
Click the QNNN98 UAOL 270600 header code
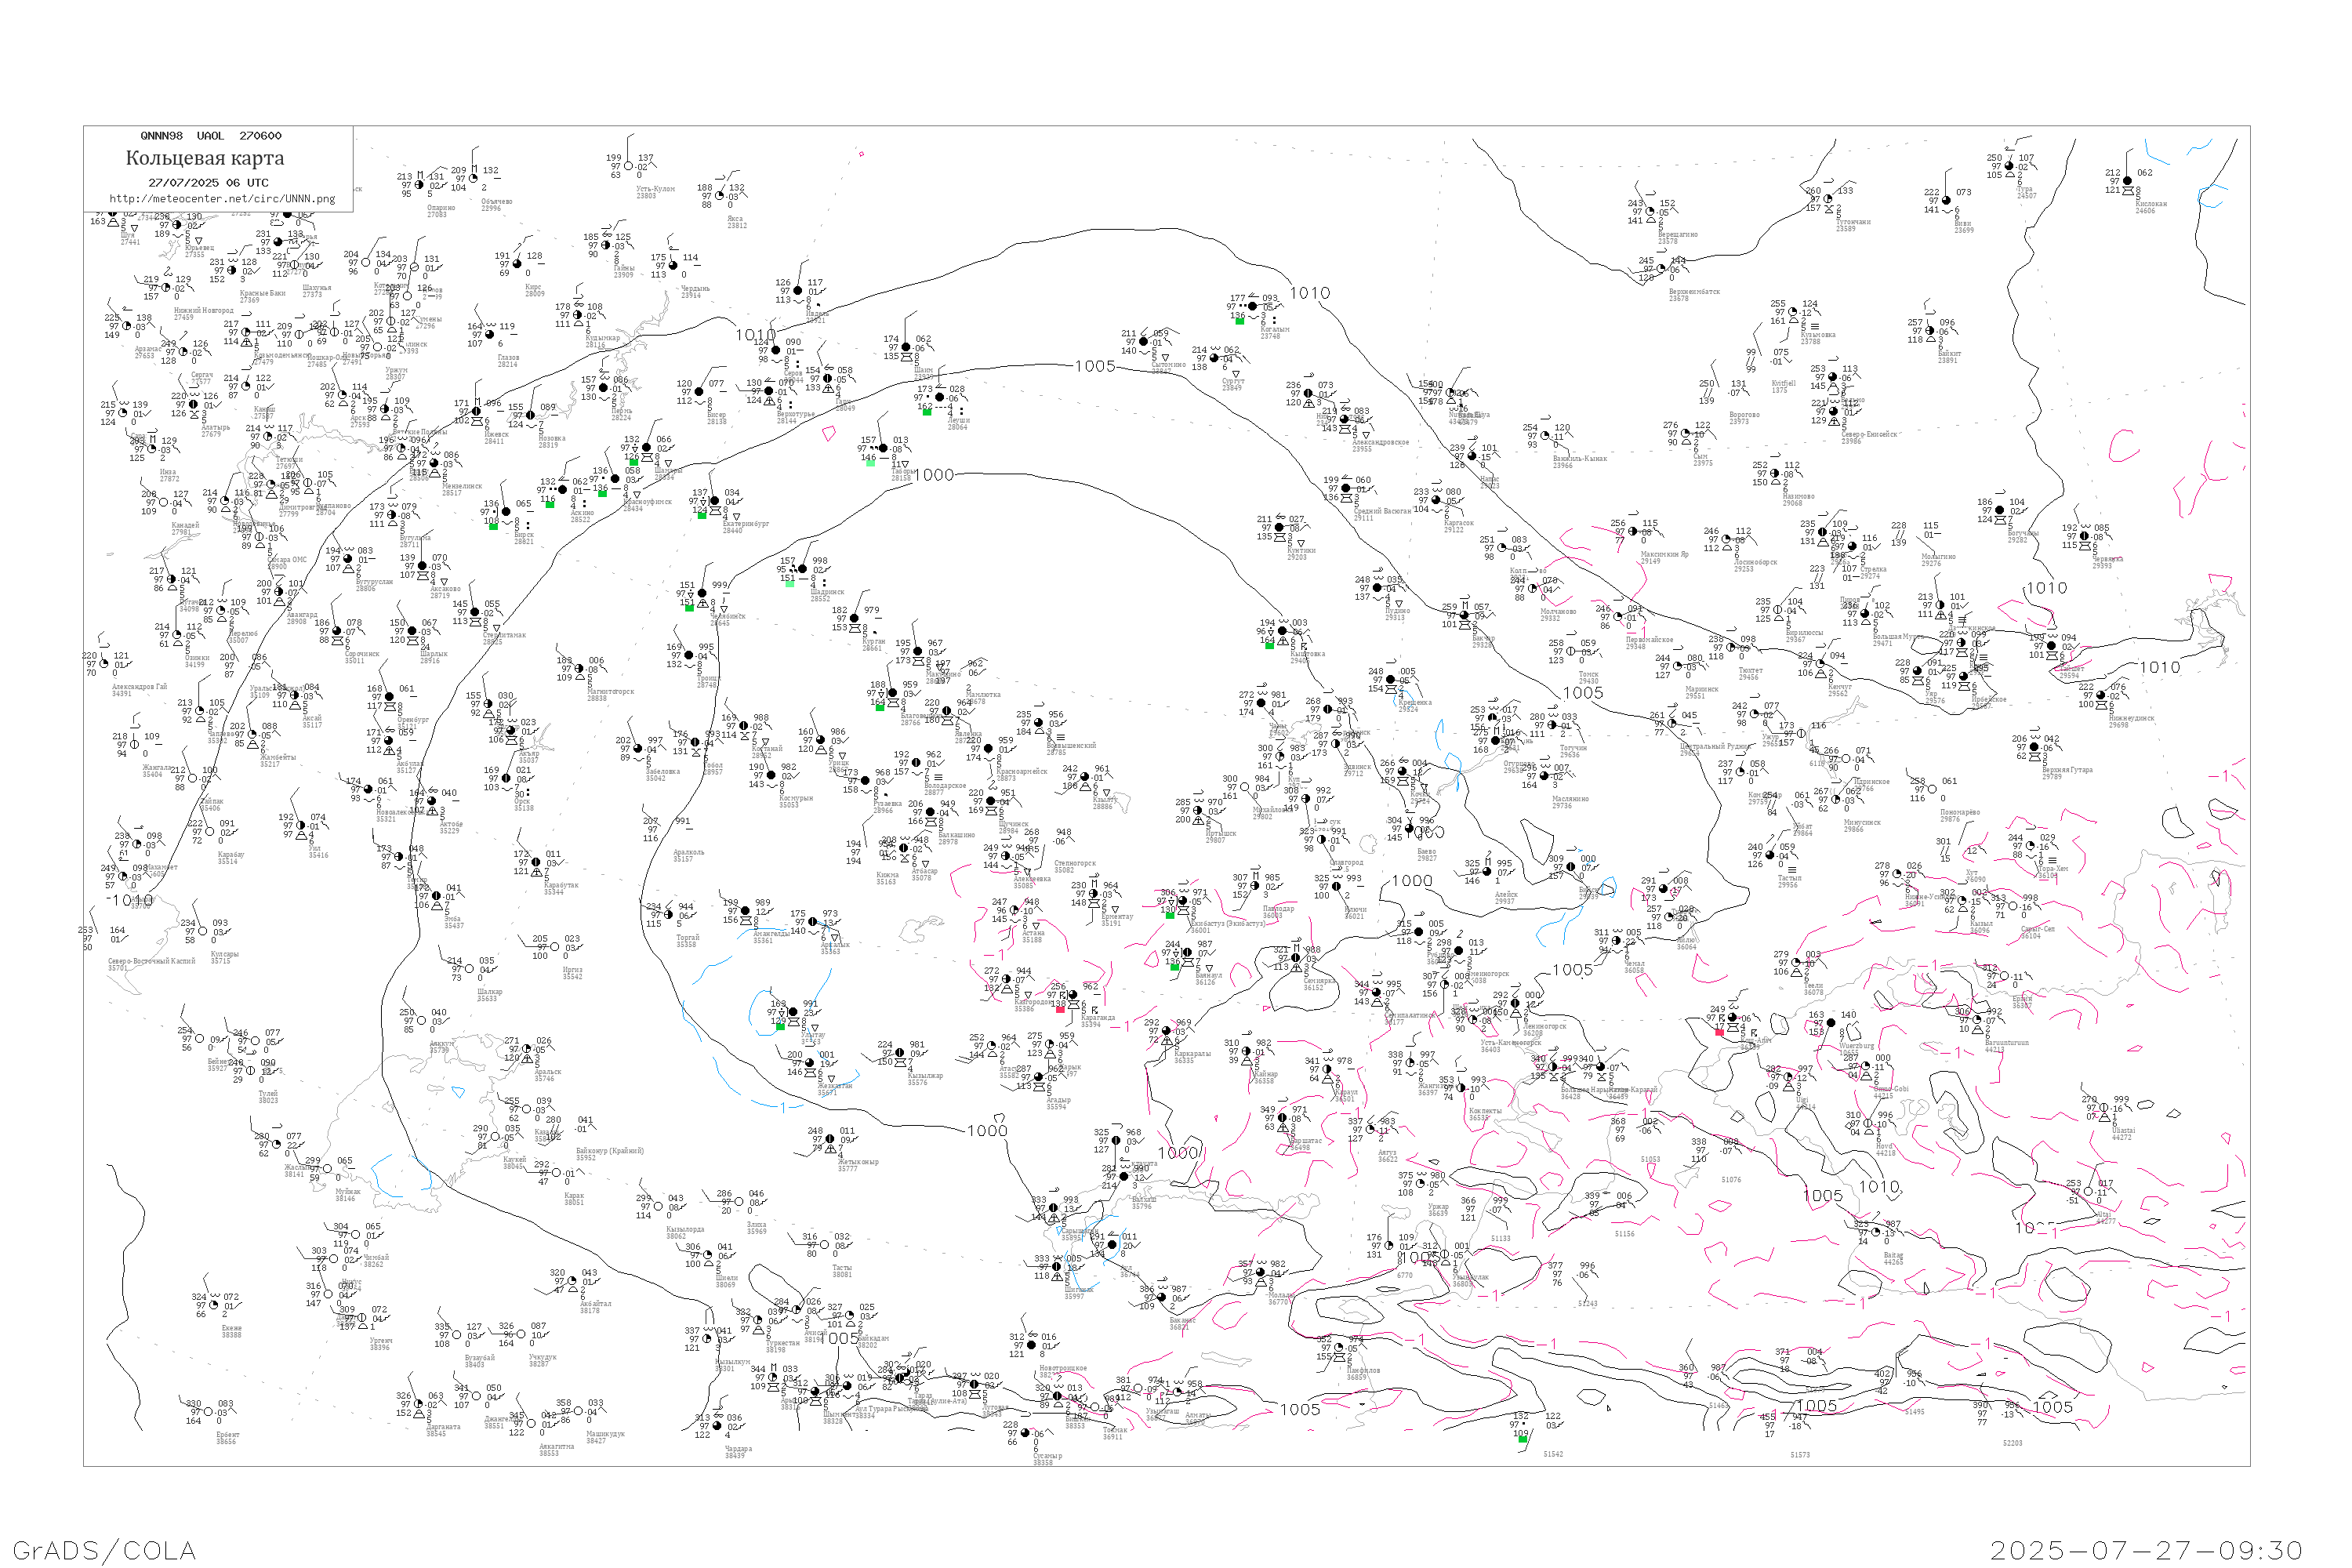(211, 136)
